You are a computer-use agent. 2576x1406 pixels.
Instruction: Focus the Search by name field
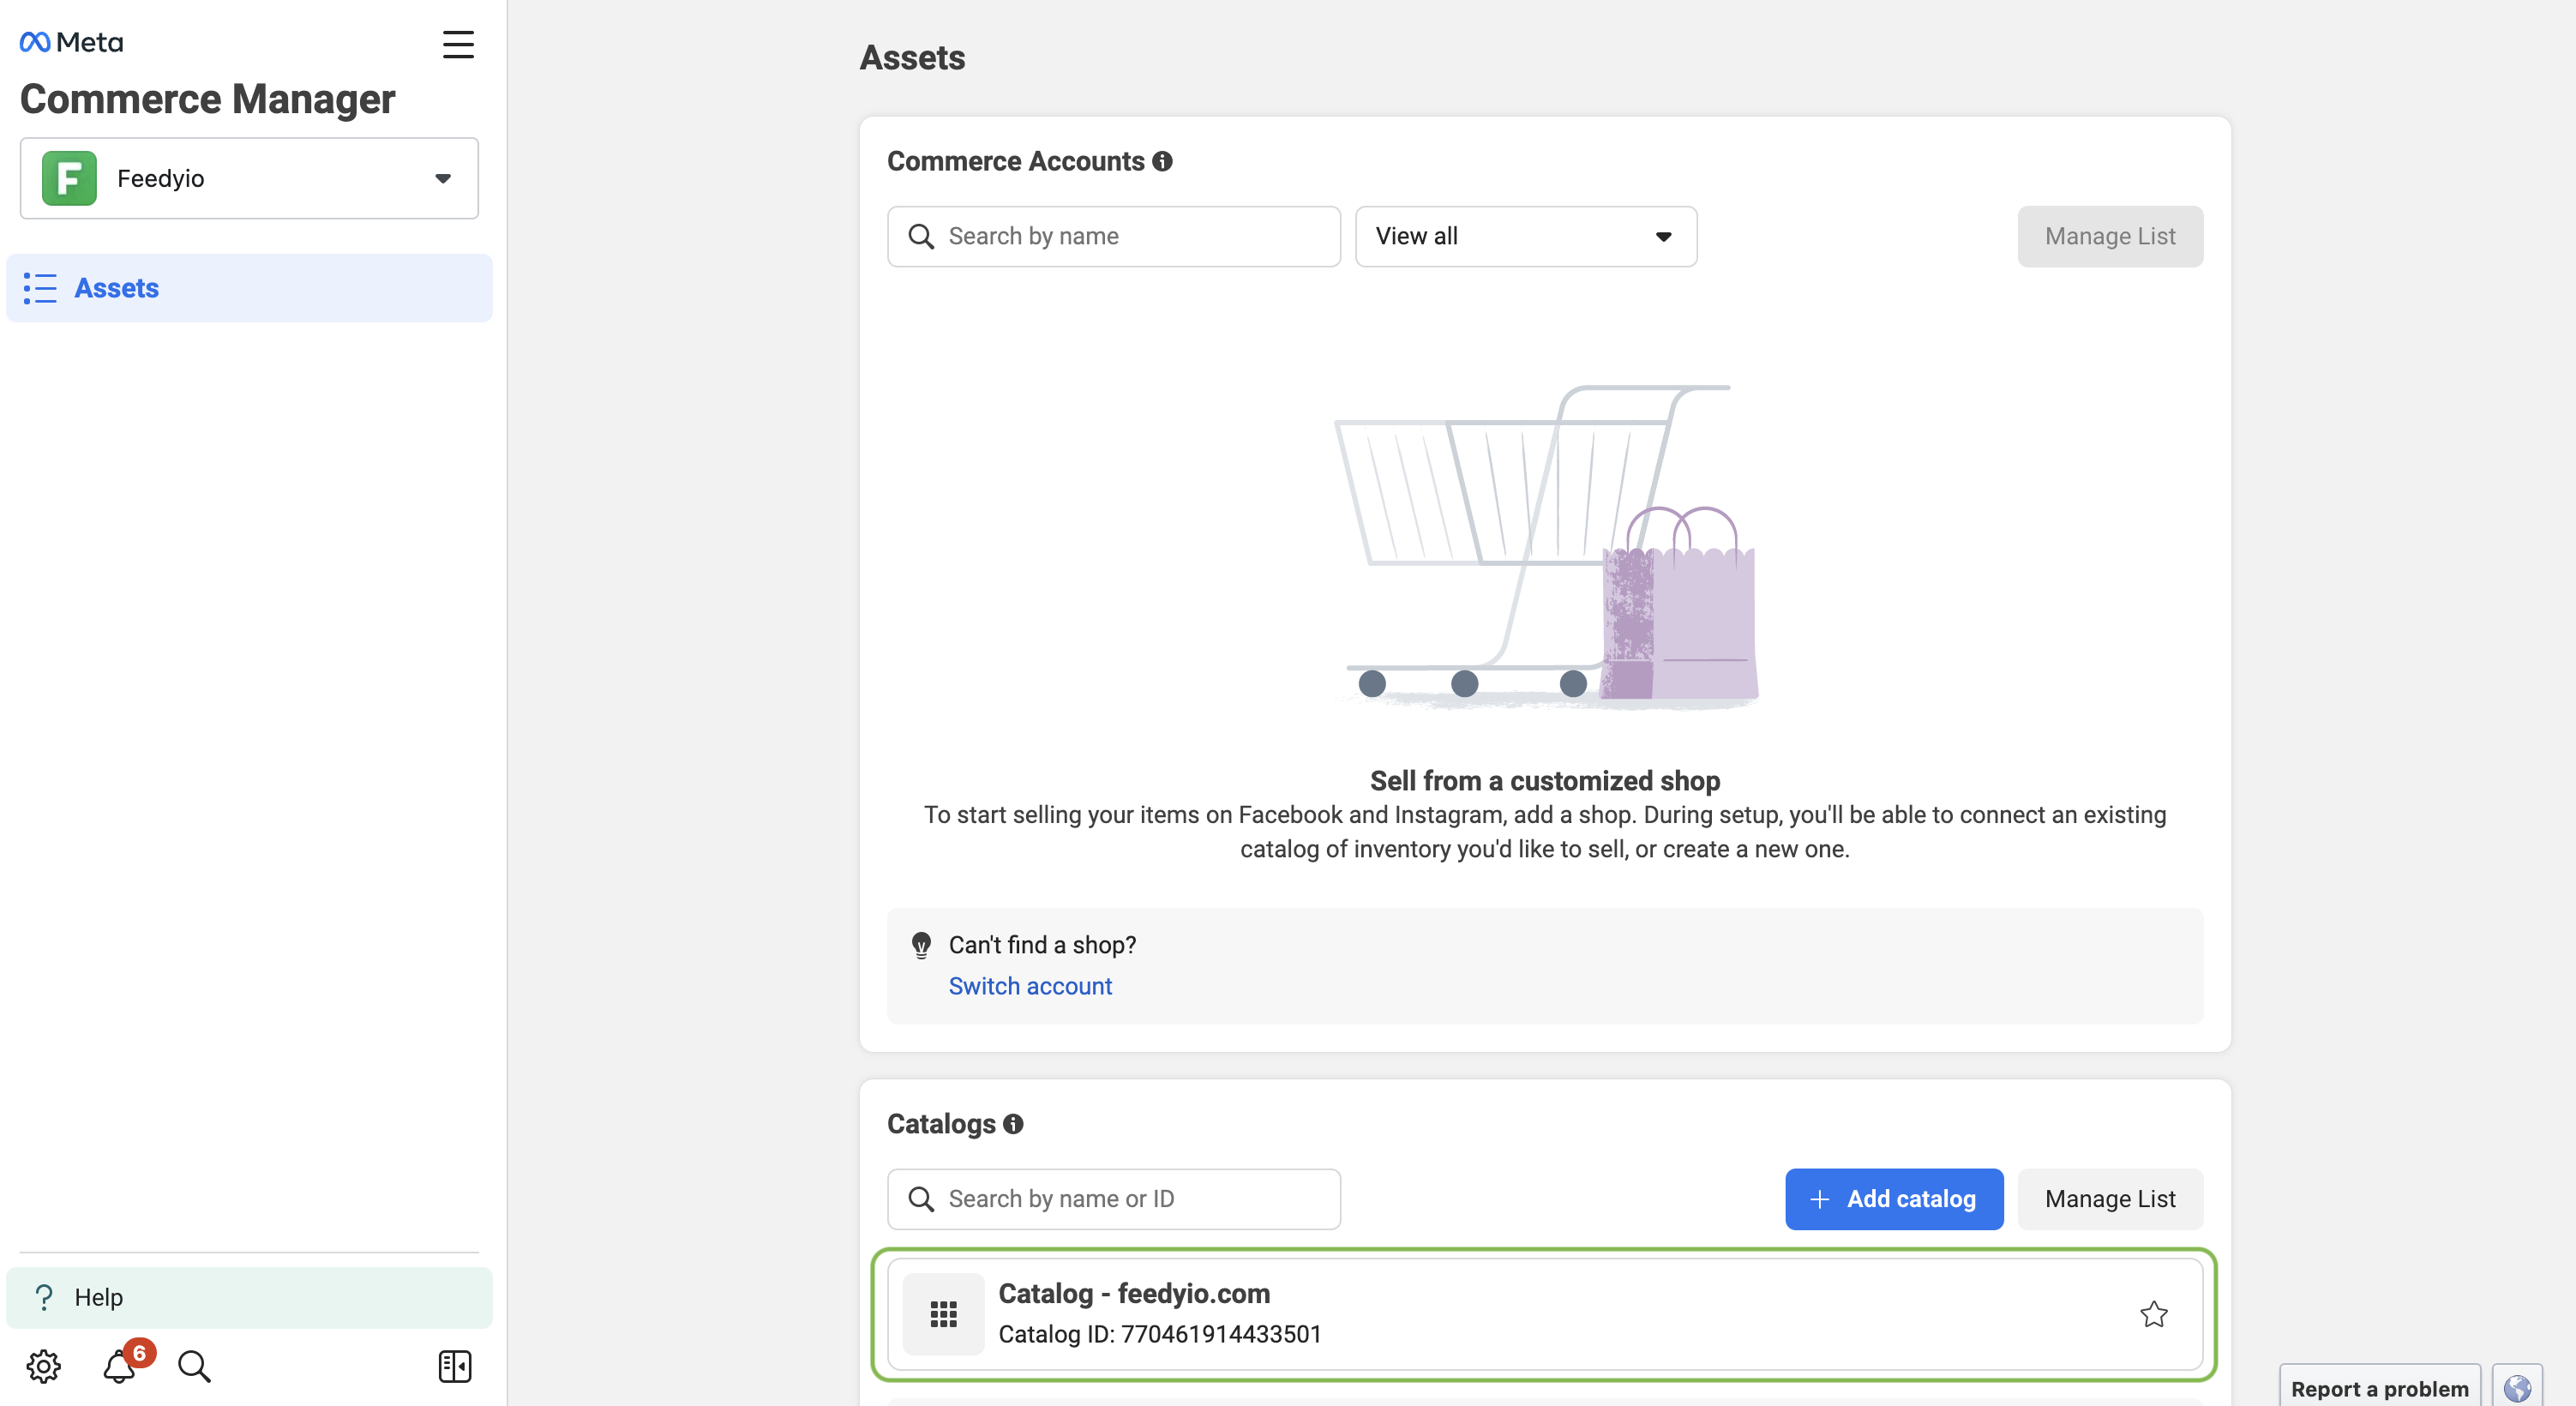click(x=1114, y=236)
